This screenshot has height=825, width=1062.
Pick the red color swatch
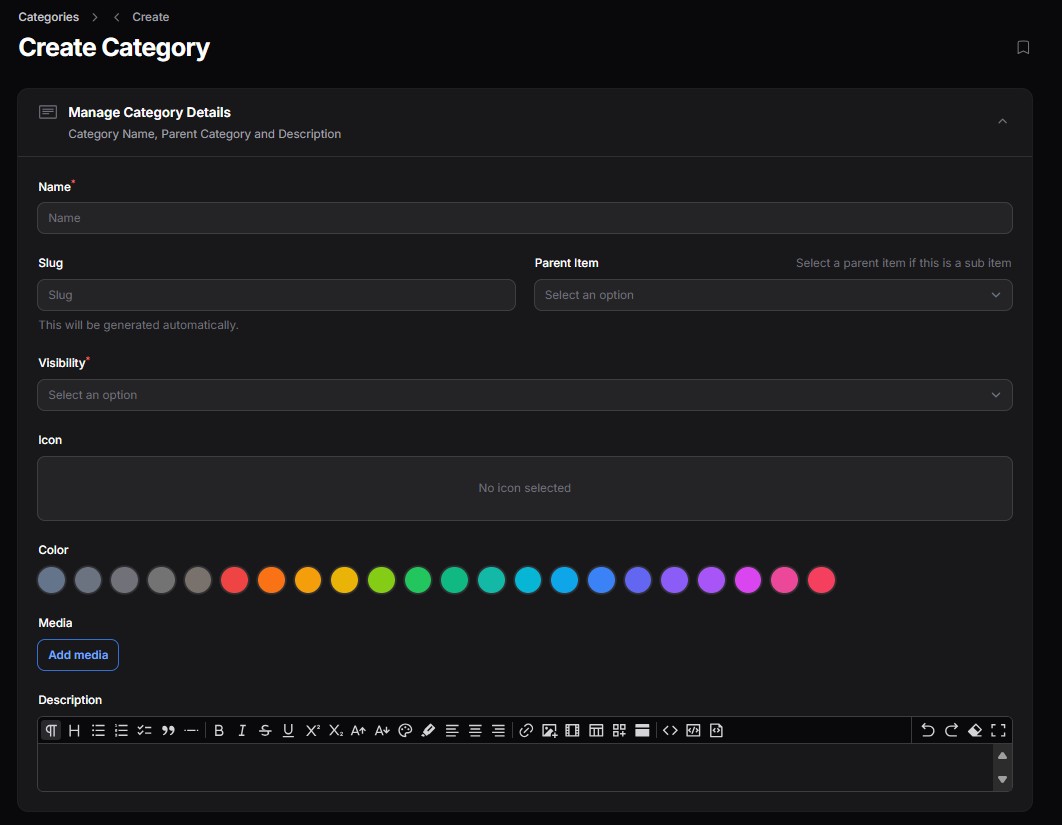(234, 580)
